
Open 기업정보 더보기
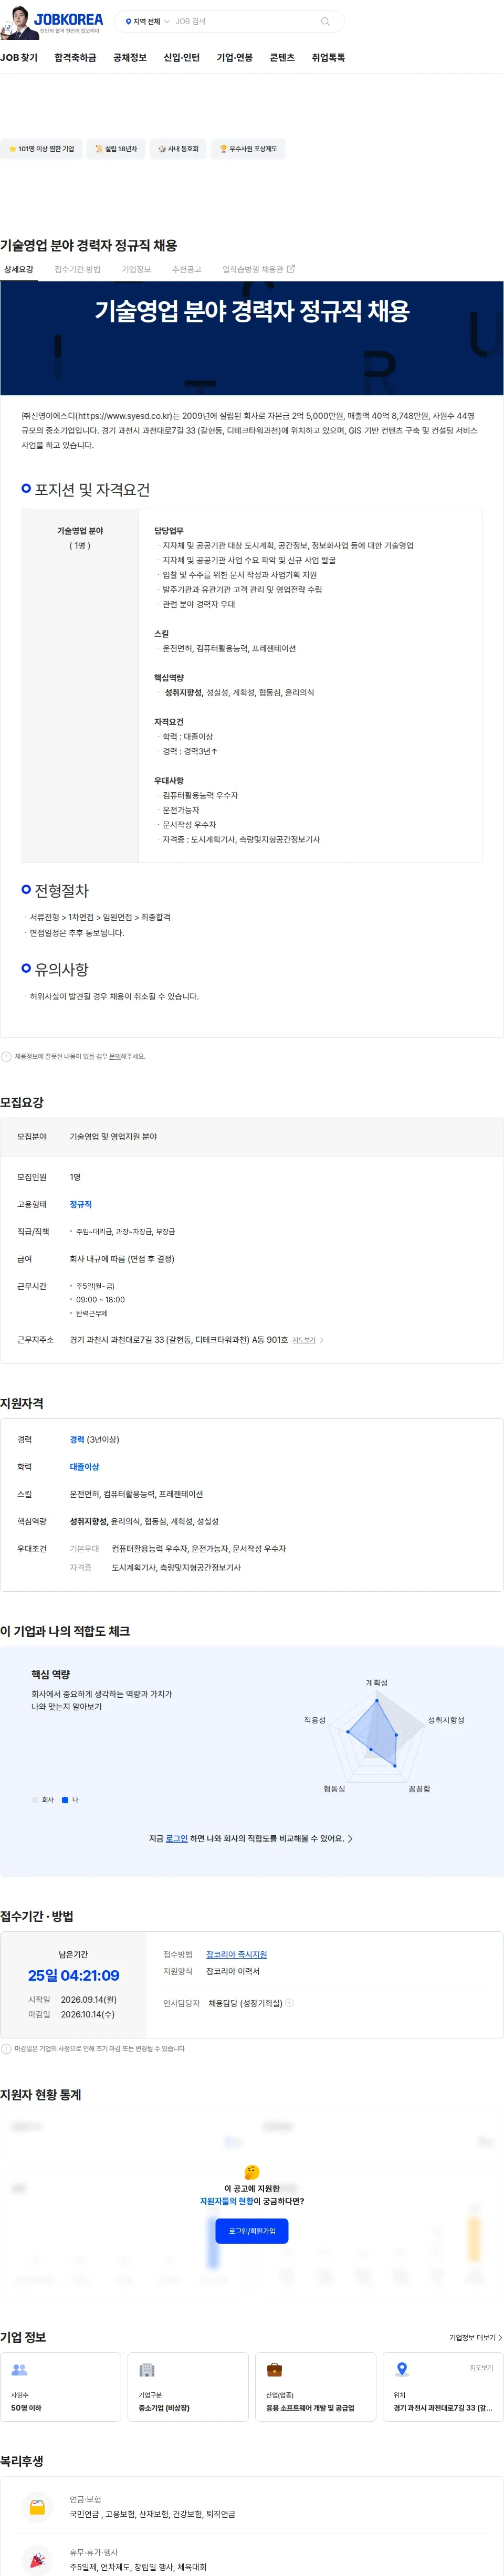click(476, 2337)
